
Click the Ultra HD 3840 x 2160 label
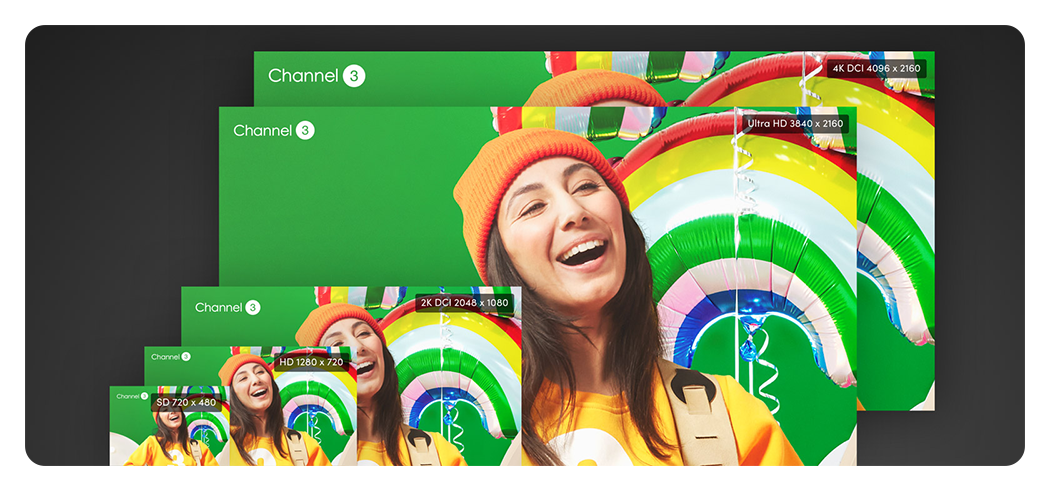coord(797,124)
